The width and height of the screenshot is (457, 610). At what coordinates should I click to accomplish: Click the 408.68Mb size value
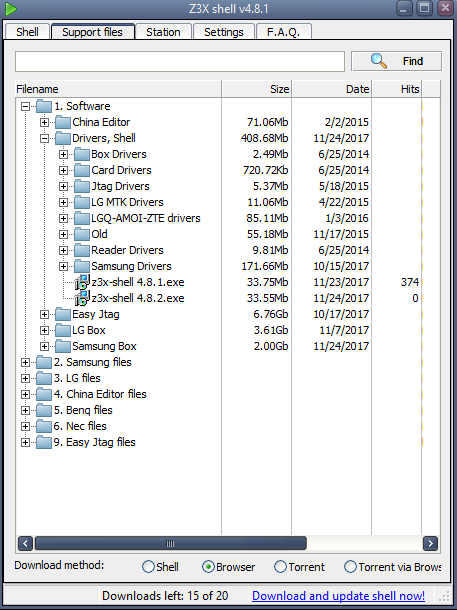point(264,138)
